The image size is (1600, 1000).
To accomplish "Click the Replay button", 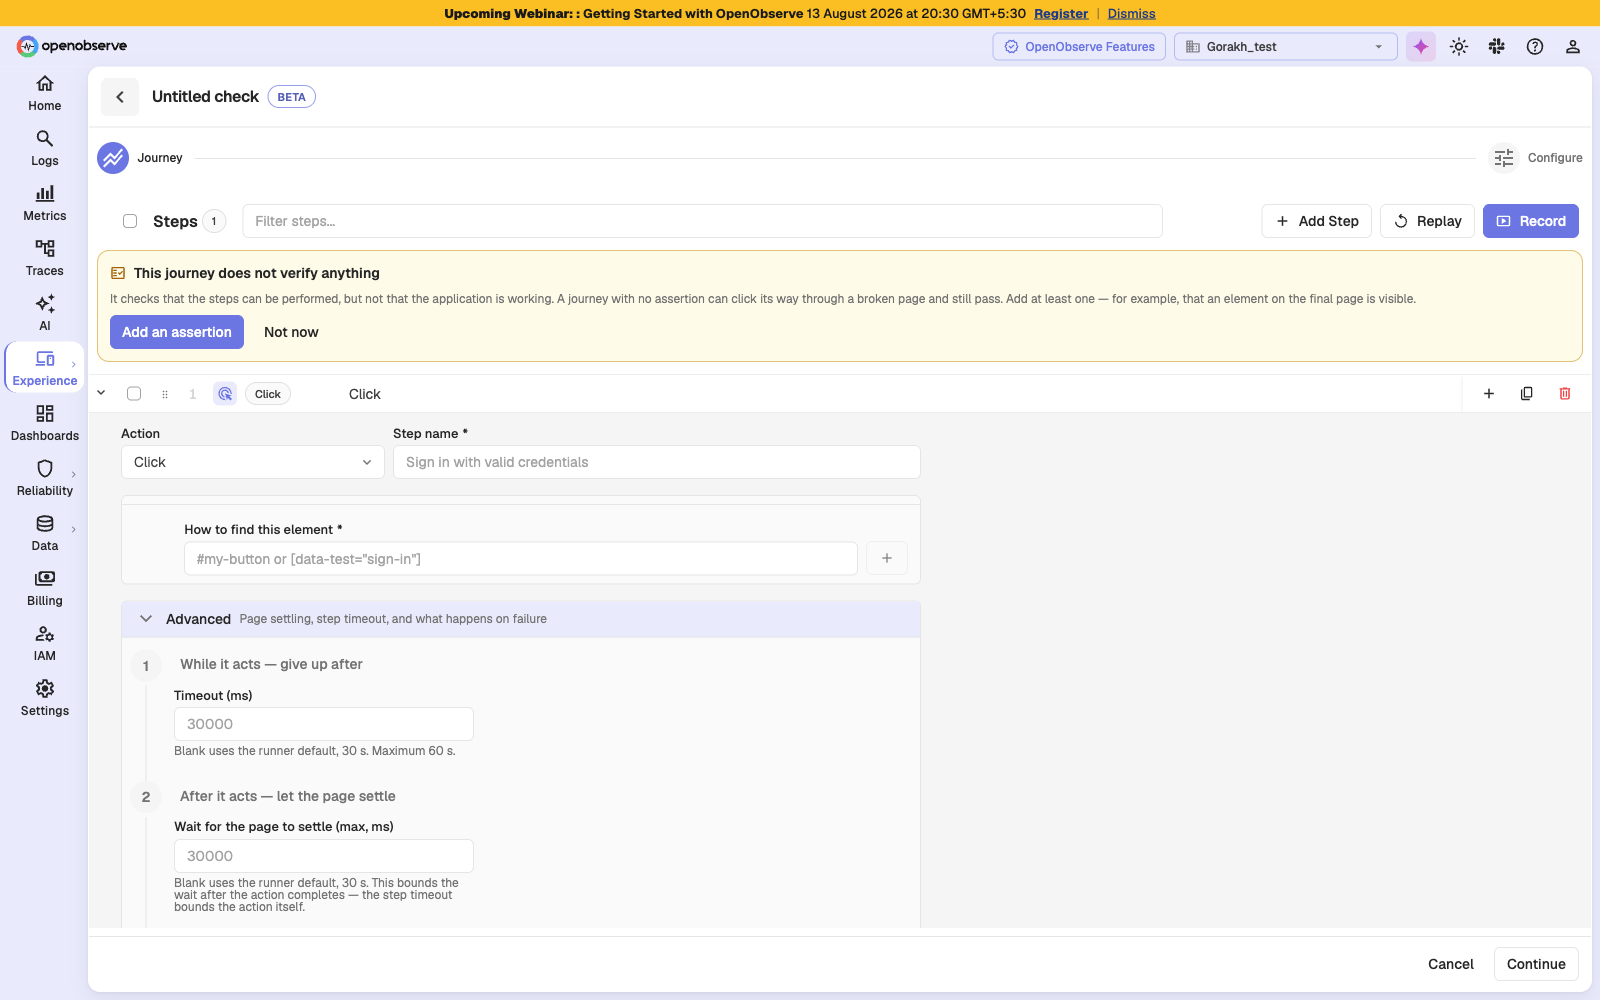I will click(1427, 221).
